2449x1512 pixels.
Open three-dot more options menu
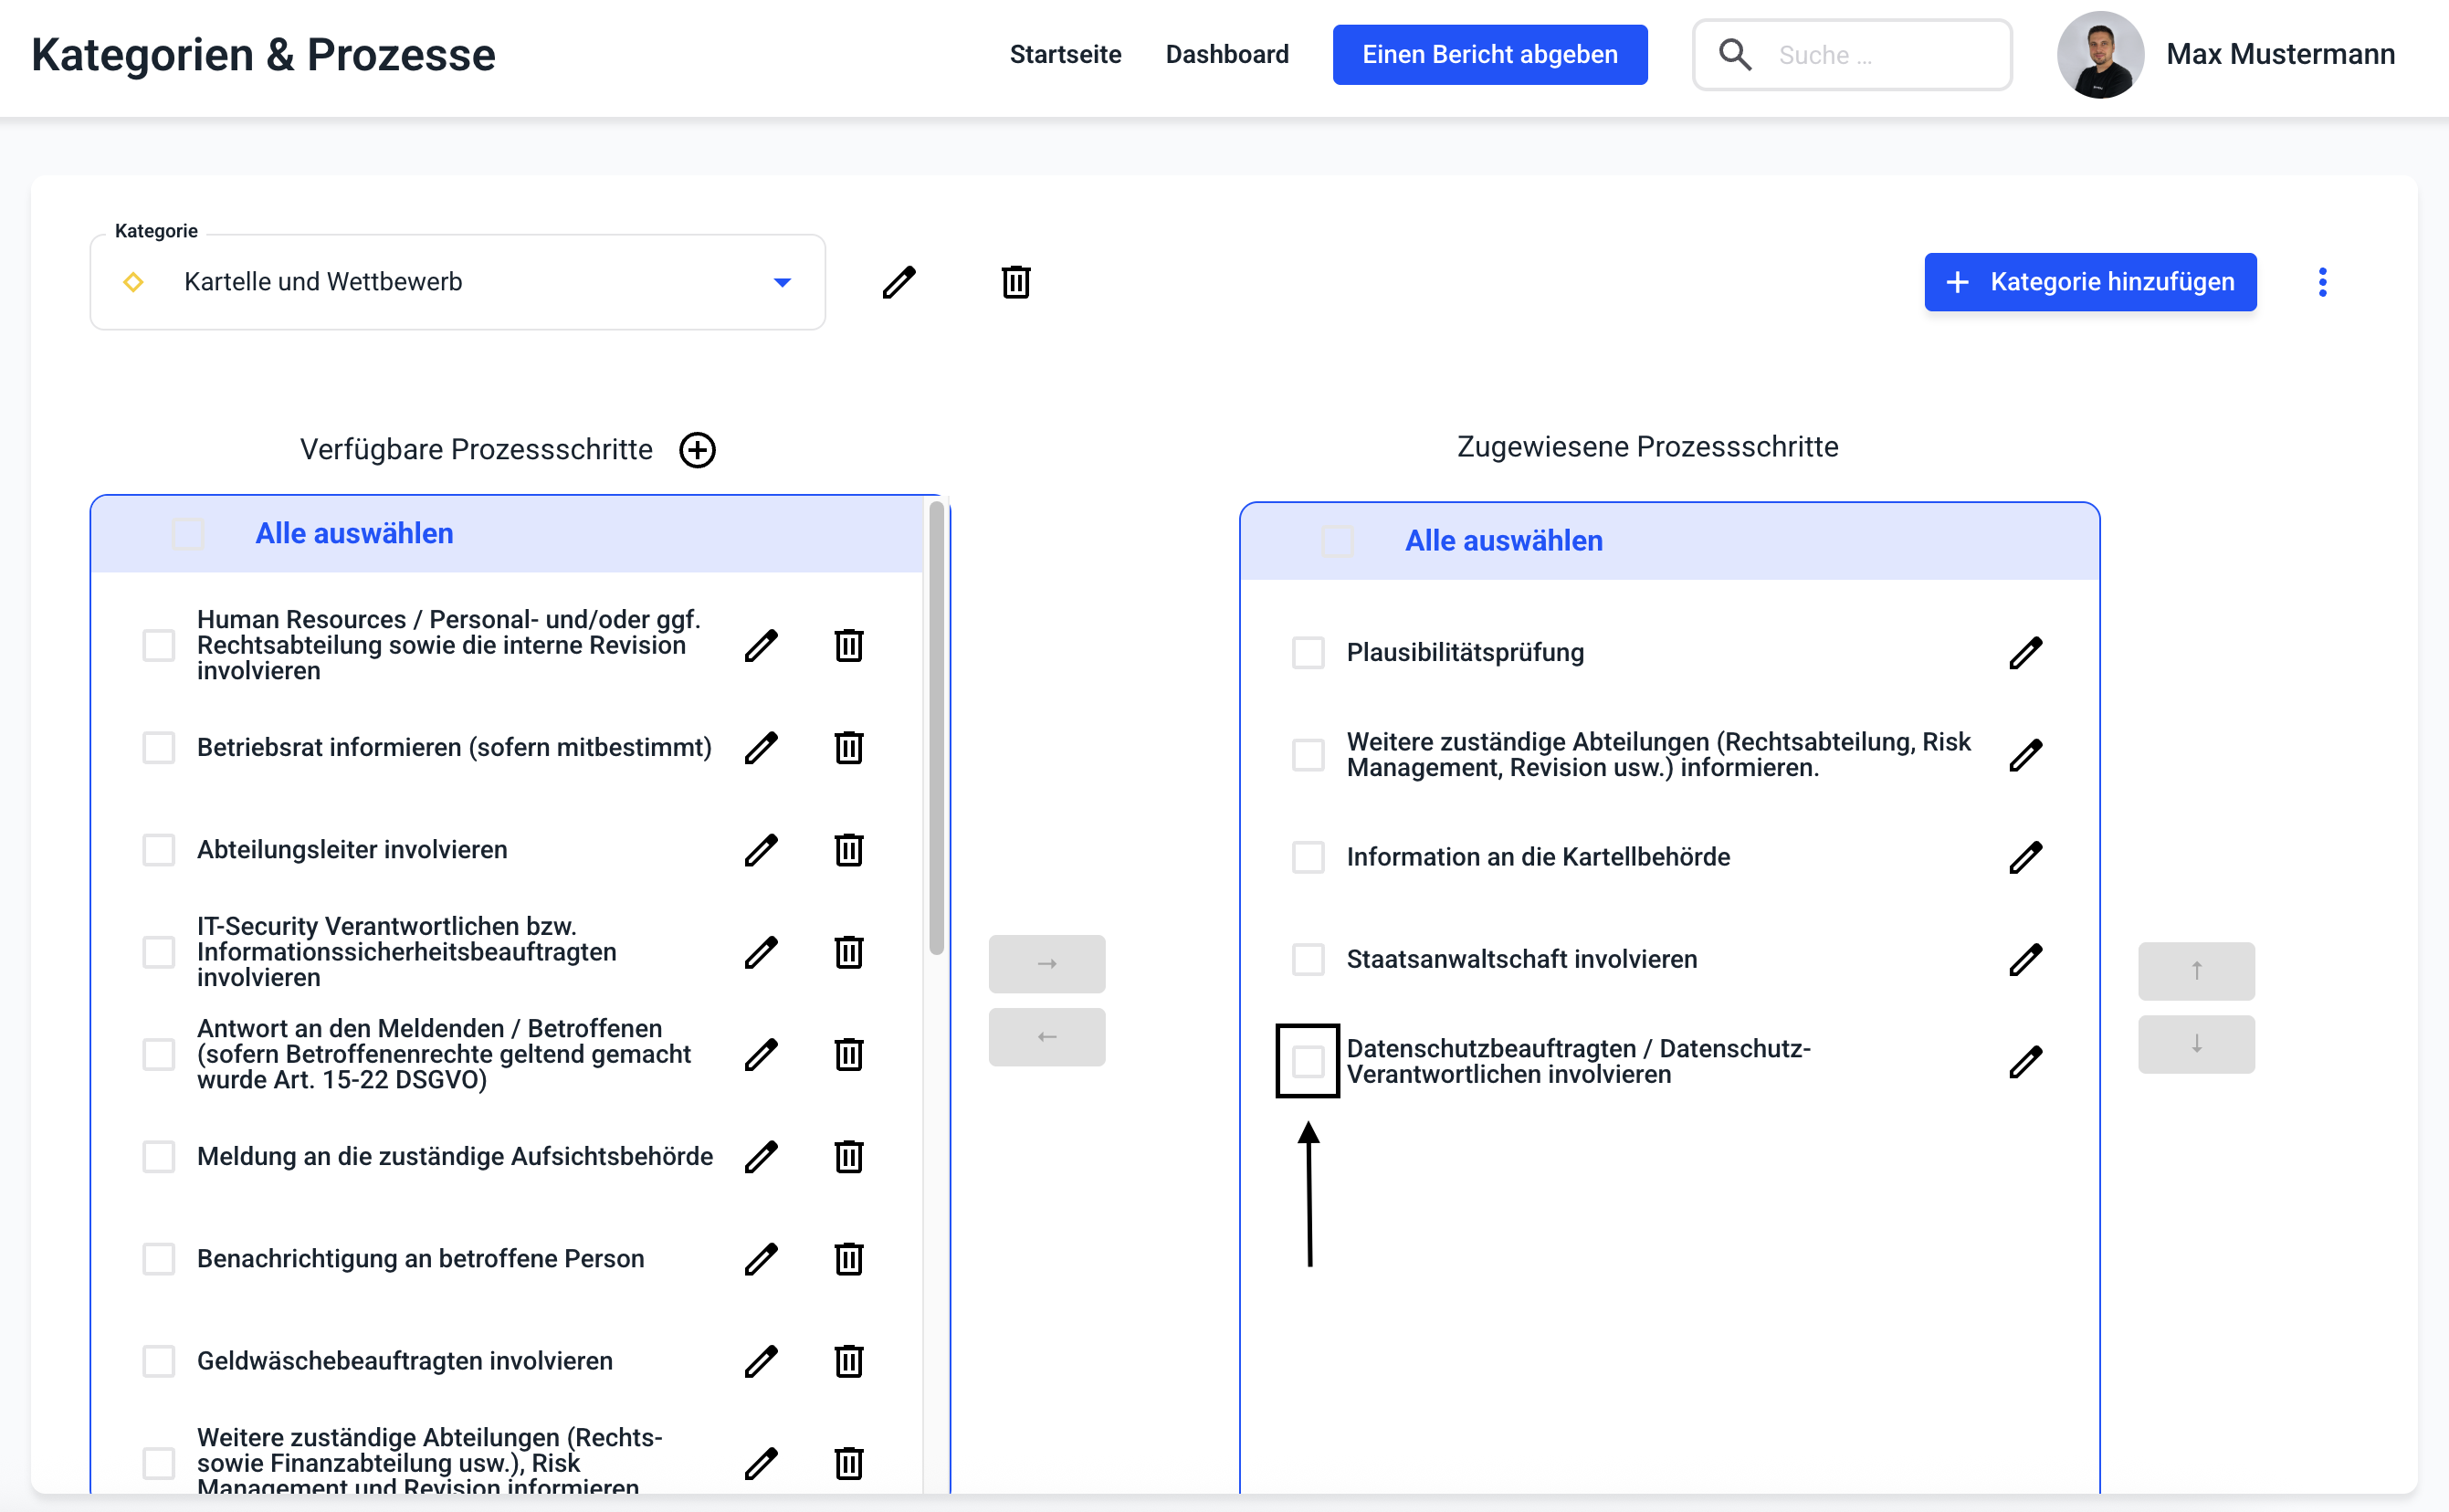pos(2322,282)
